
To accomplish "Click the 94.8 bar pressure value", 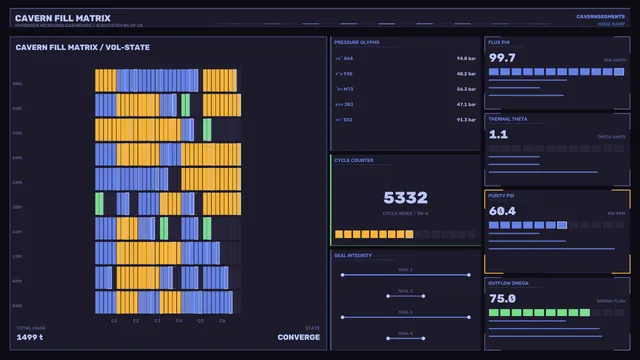I will (466, 58).
